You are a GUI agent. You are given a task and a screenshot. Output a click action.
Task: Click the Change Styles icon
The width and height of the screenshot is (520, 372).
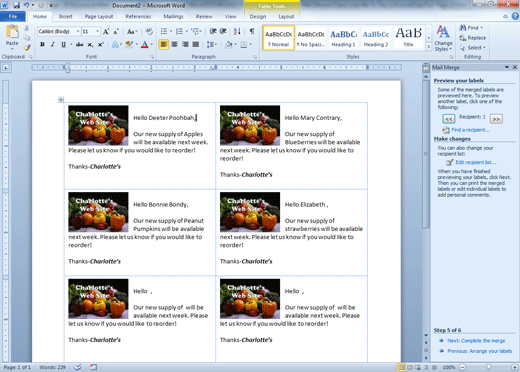pyautogui.click(x=443, y=38)
